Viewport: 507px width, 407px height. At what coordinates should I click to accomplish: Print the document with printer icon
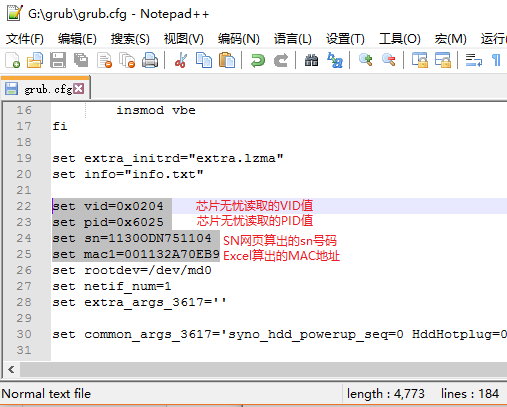[150, 60]
